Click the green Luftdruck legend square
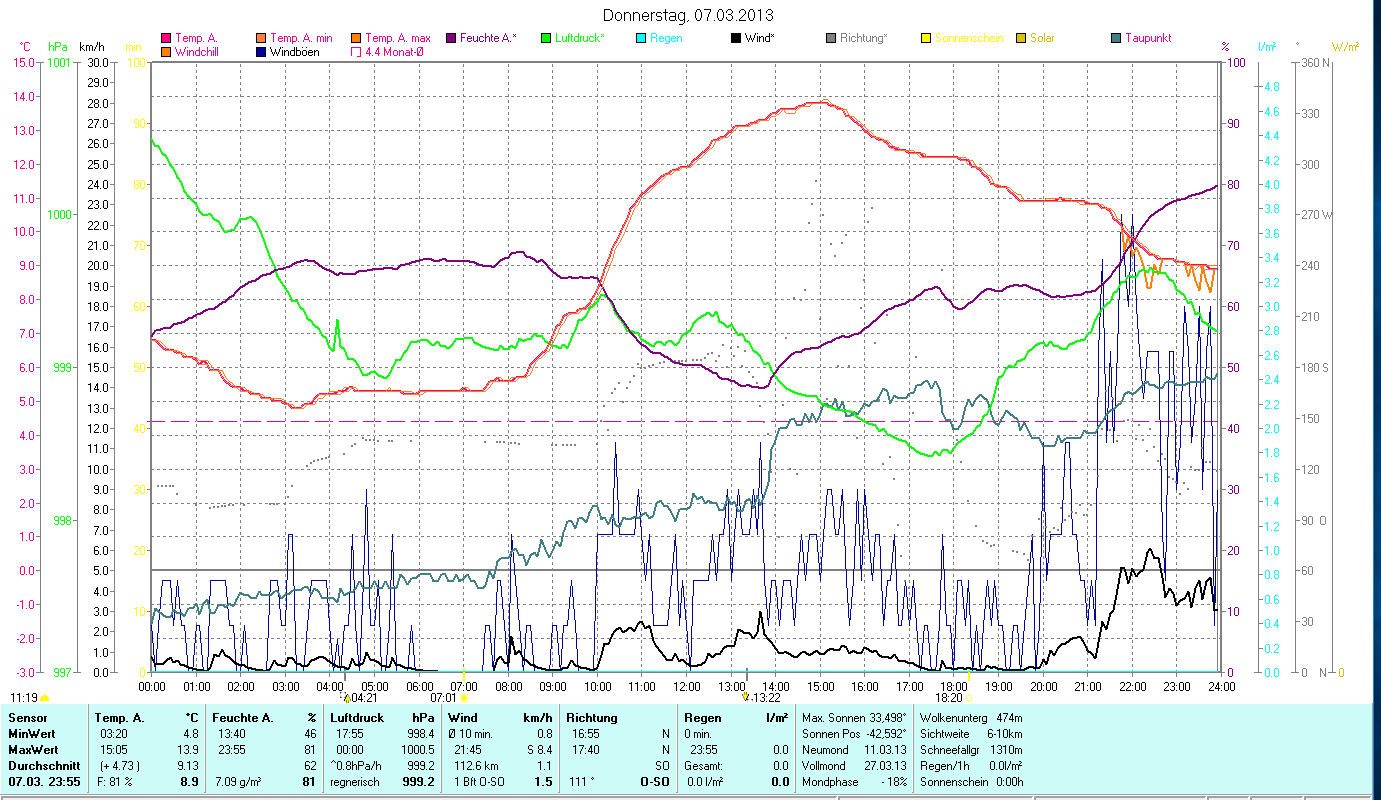This screenshot has width=1381, height=800. click(x=546, y=38)
